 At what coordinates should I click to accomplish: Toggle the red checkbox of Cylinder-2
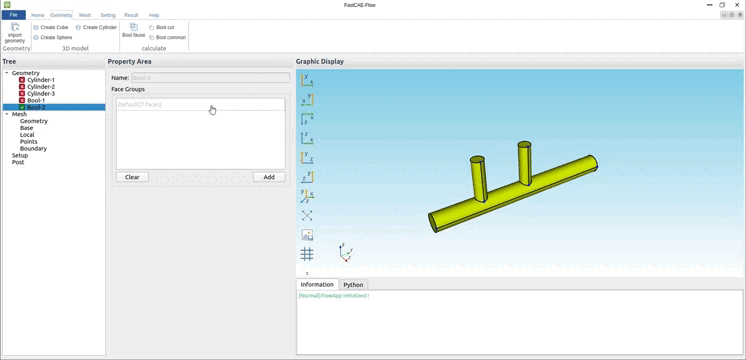22,87
